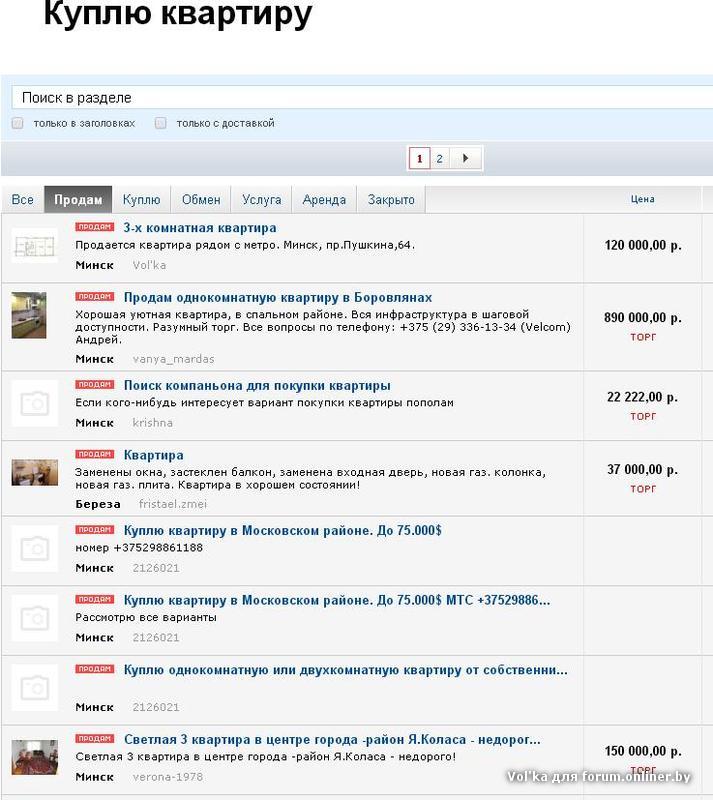713x800 pixels.
Task: Click the next page arrow
Action: pyautogui.click(x=465, y=158)
